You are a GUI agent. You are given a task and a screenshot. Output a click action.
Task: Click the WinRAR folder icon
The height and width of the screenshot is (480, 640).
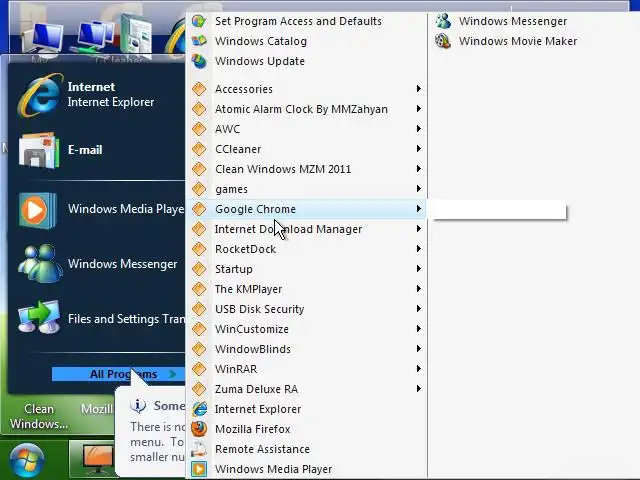pyautogui.click(x=199, y=369)
